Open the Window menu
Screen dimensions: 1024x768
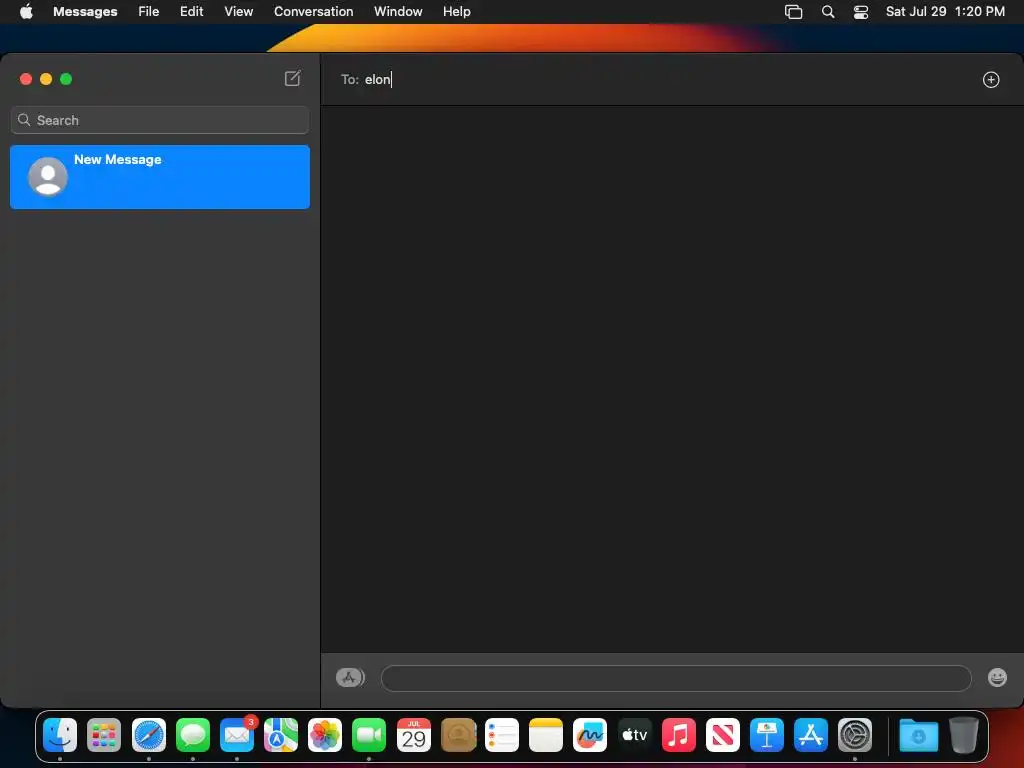pyautogui.click(x=398, y=12)
